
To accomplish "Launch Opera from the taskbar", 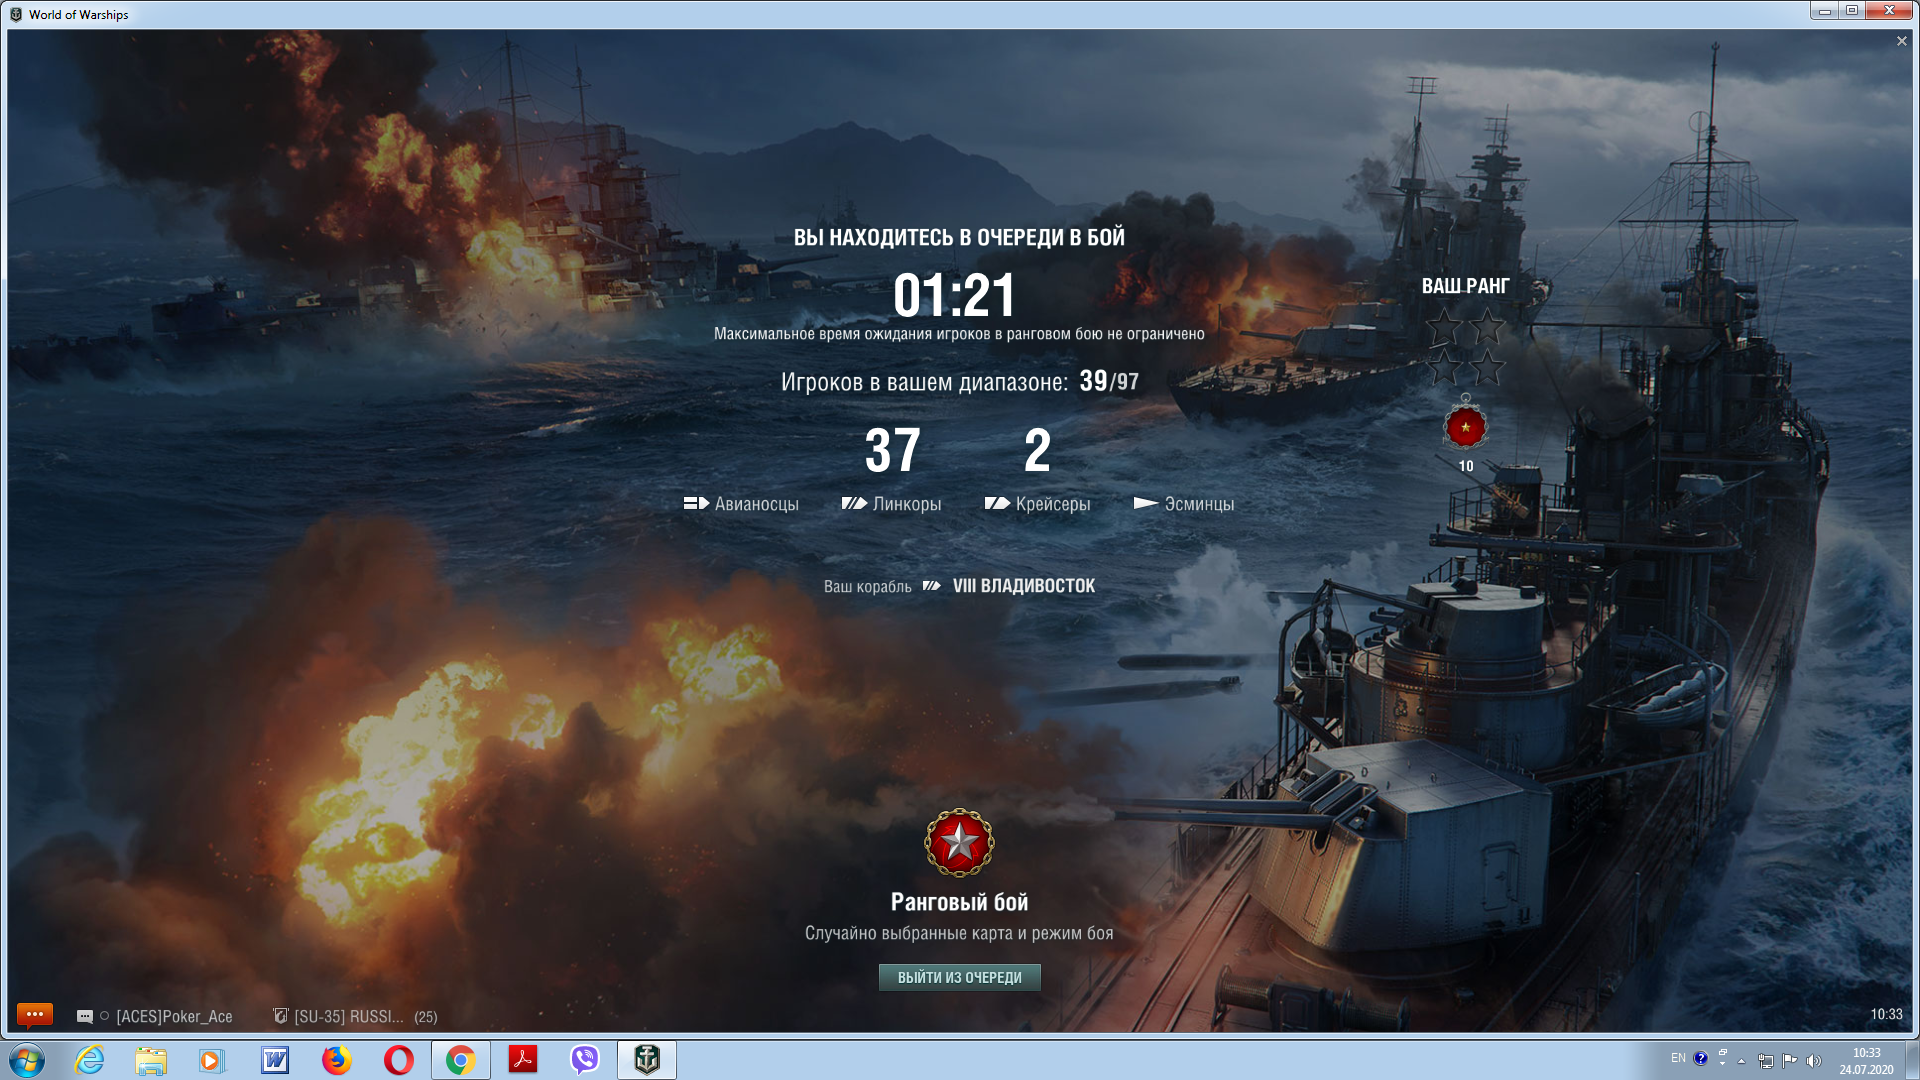I will [x=398, y=1060].
